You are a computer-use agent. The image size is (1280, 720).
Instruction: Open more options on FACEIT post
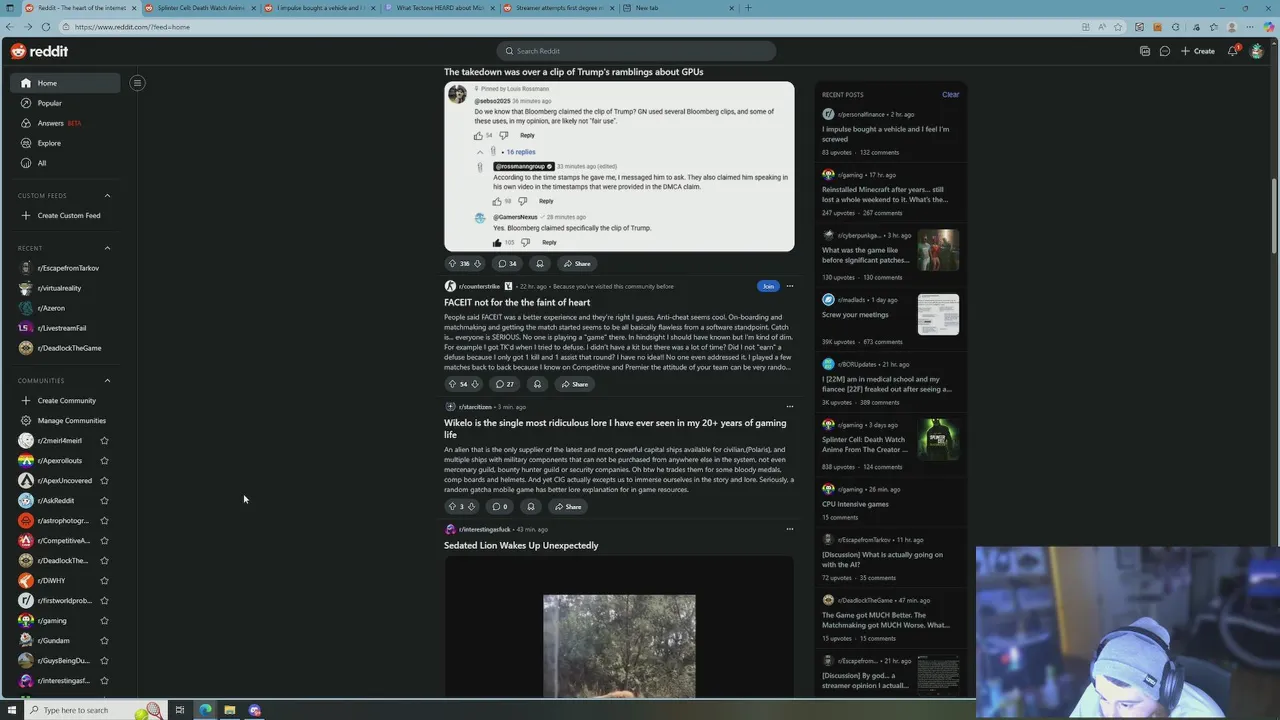pyautogui.click(x=789, y=286)
